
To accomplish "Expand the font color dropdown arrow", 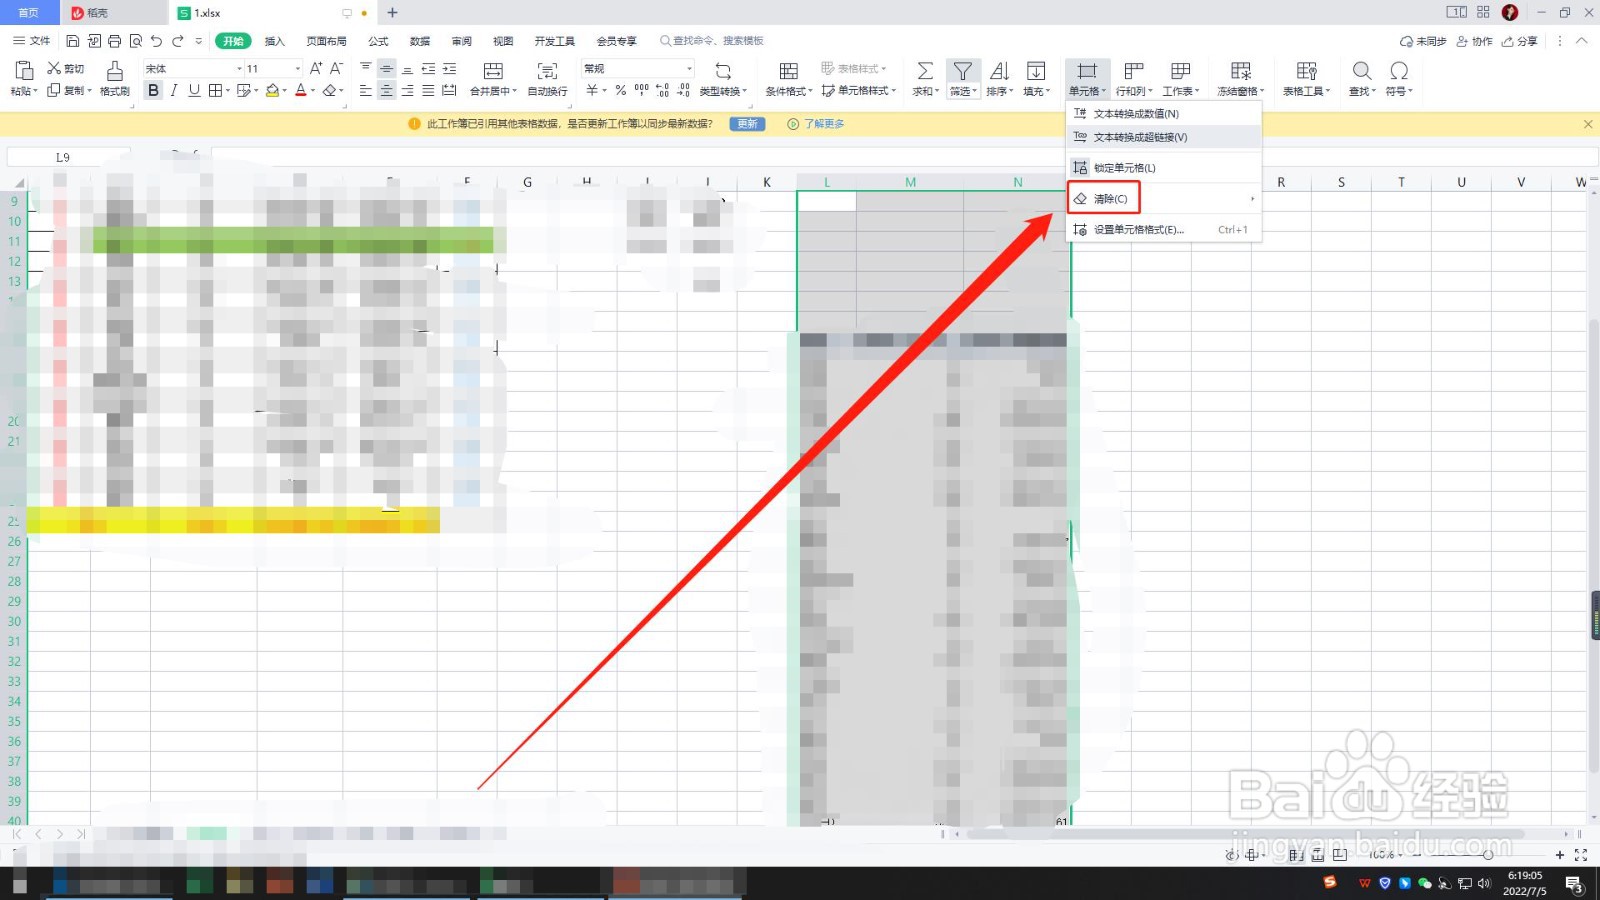I will tap(313, 90).
